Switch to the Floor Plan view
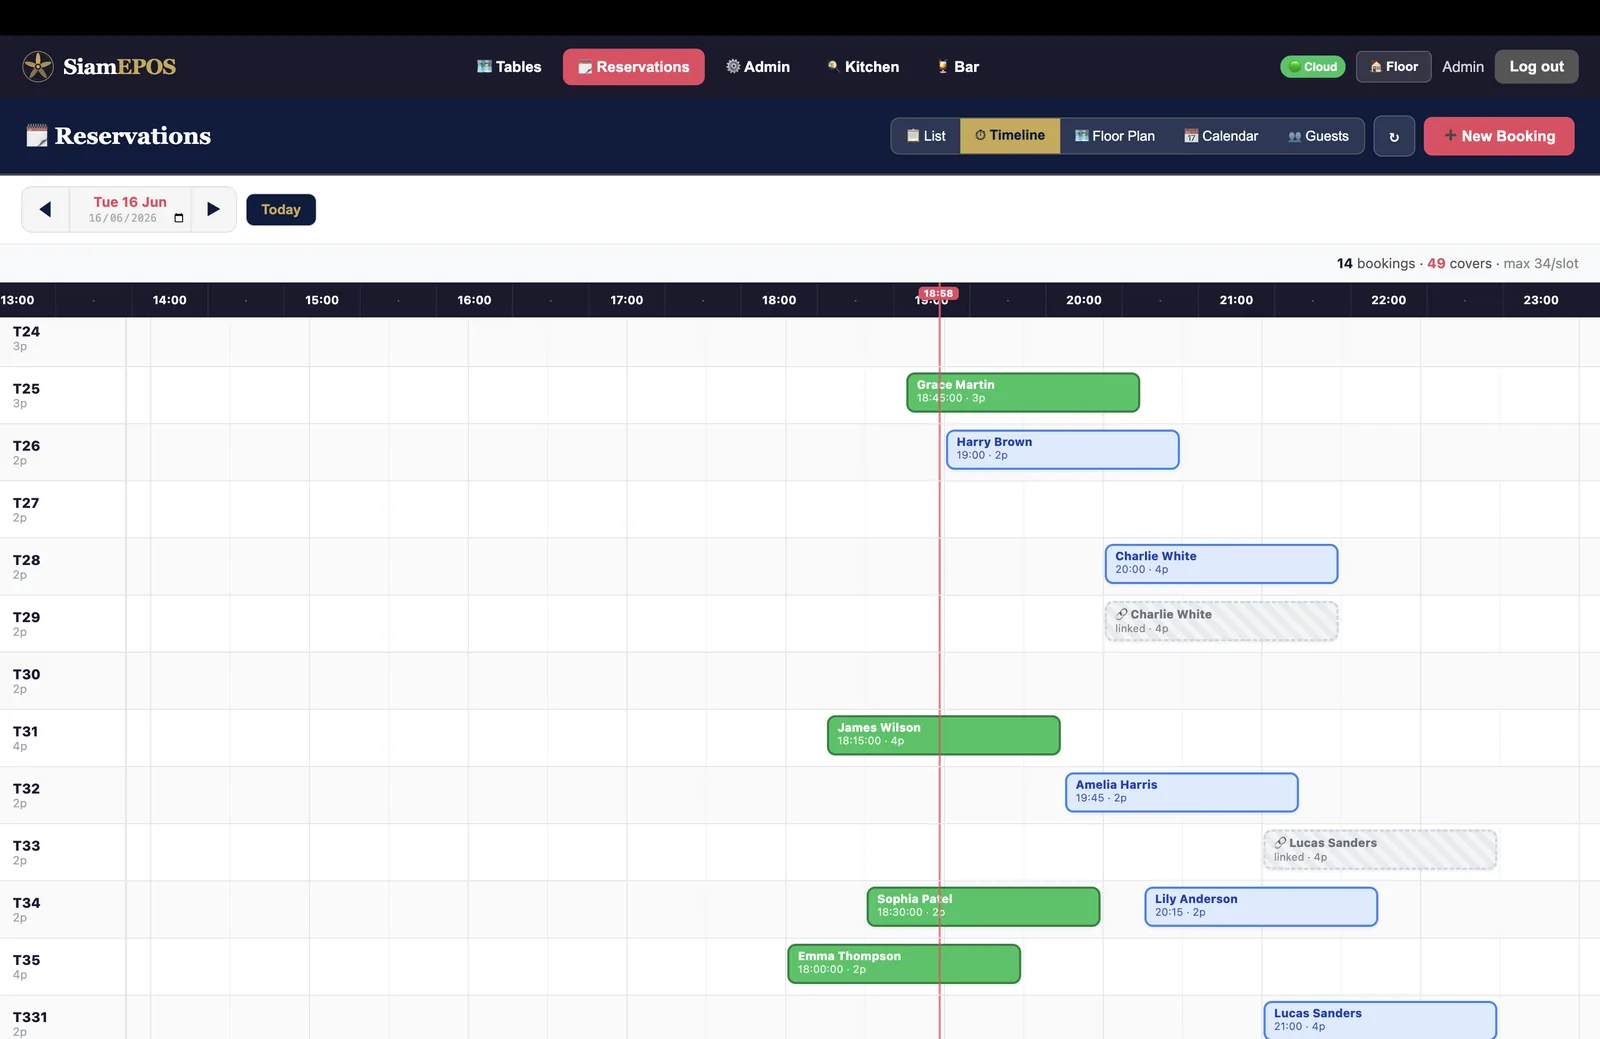The width and height of the screenshot is (1600, 1039). [x=1115, y=136]
